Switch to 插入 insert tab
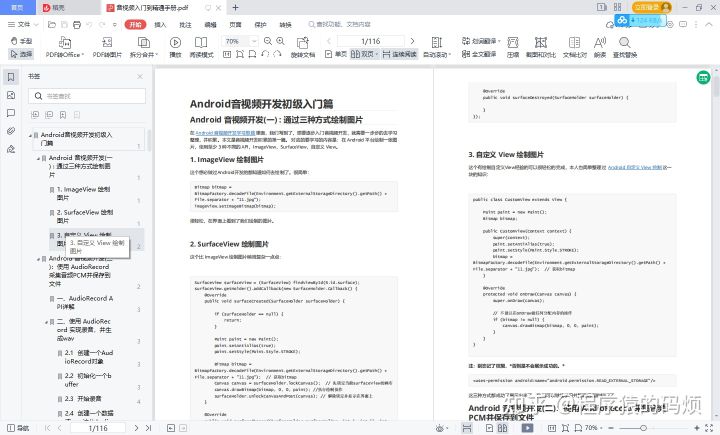This screenshot has width=720, height=435. click(x=160, y=24)
